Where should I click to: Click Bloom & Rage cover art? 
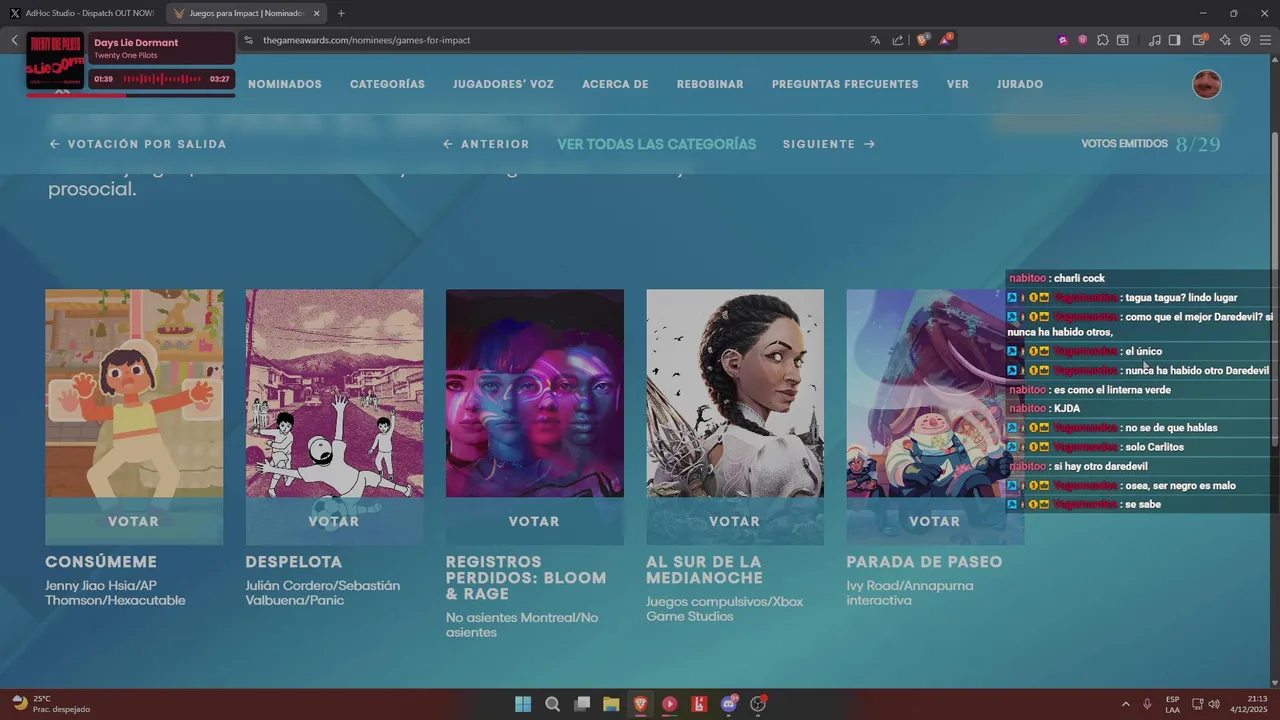pos(535,393)
